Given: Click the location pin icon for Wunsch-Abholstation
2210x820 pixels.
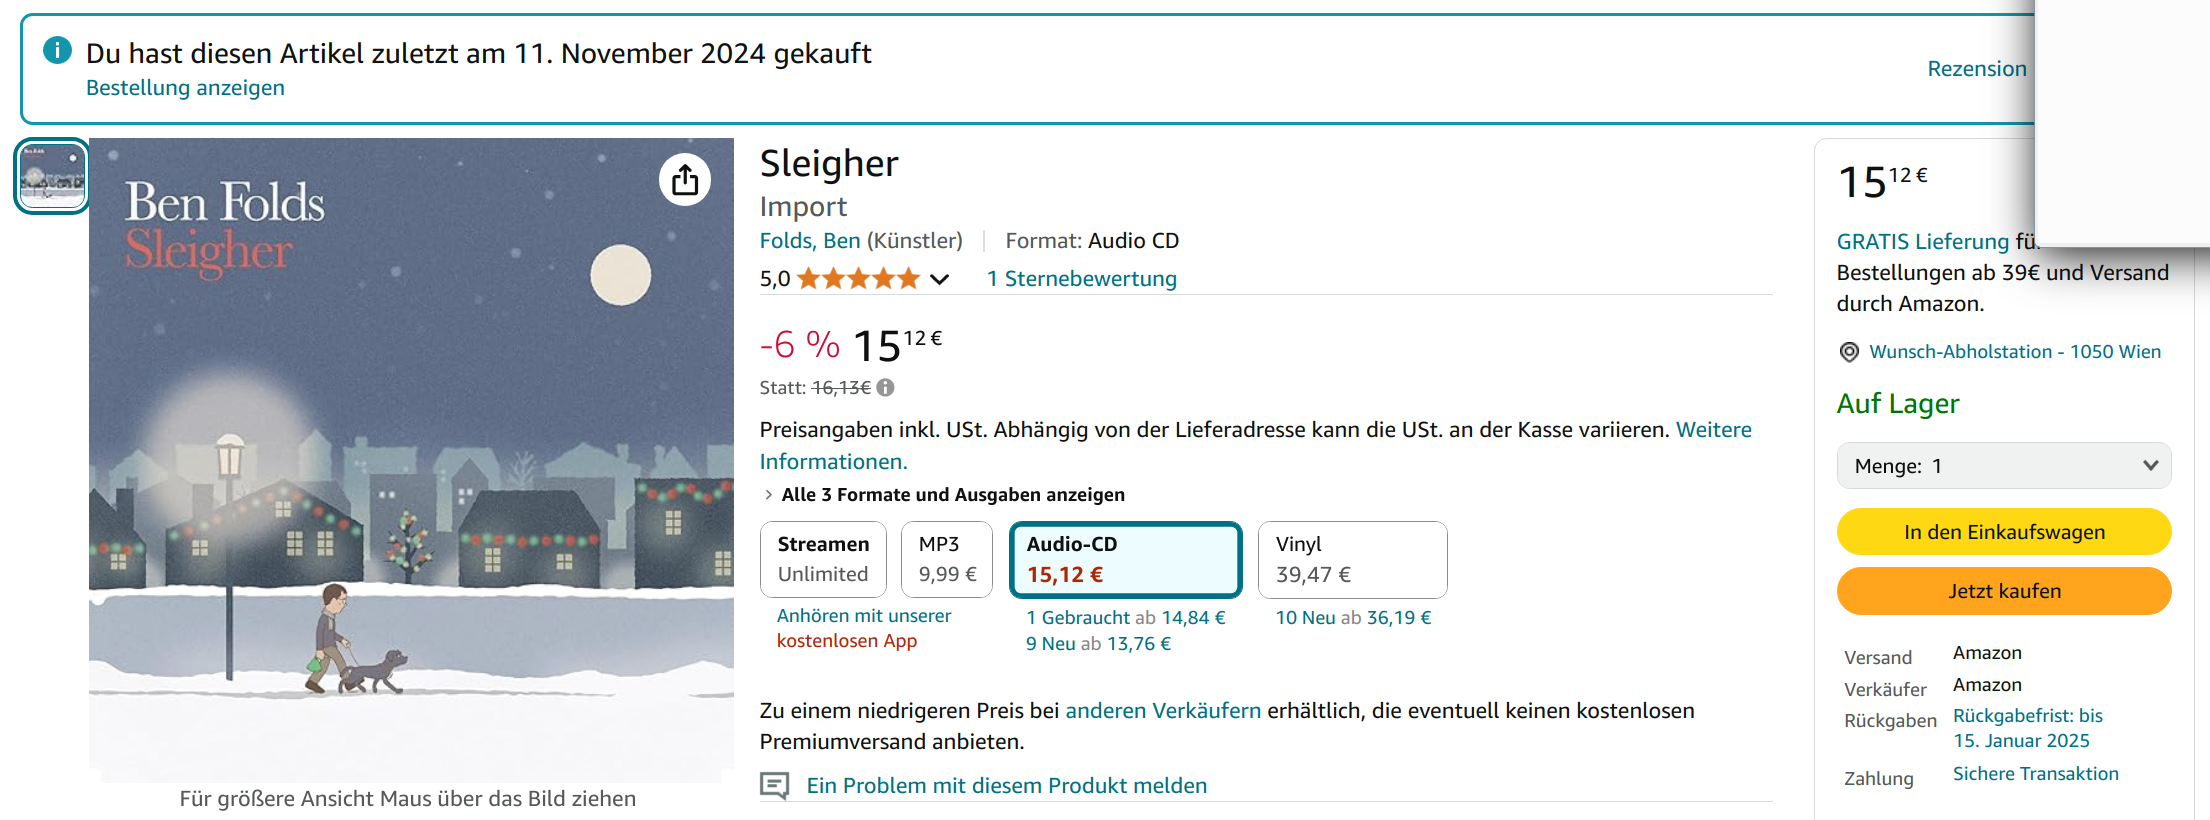Looking at the screenshot, I should [1849, 352].
